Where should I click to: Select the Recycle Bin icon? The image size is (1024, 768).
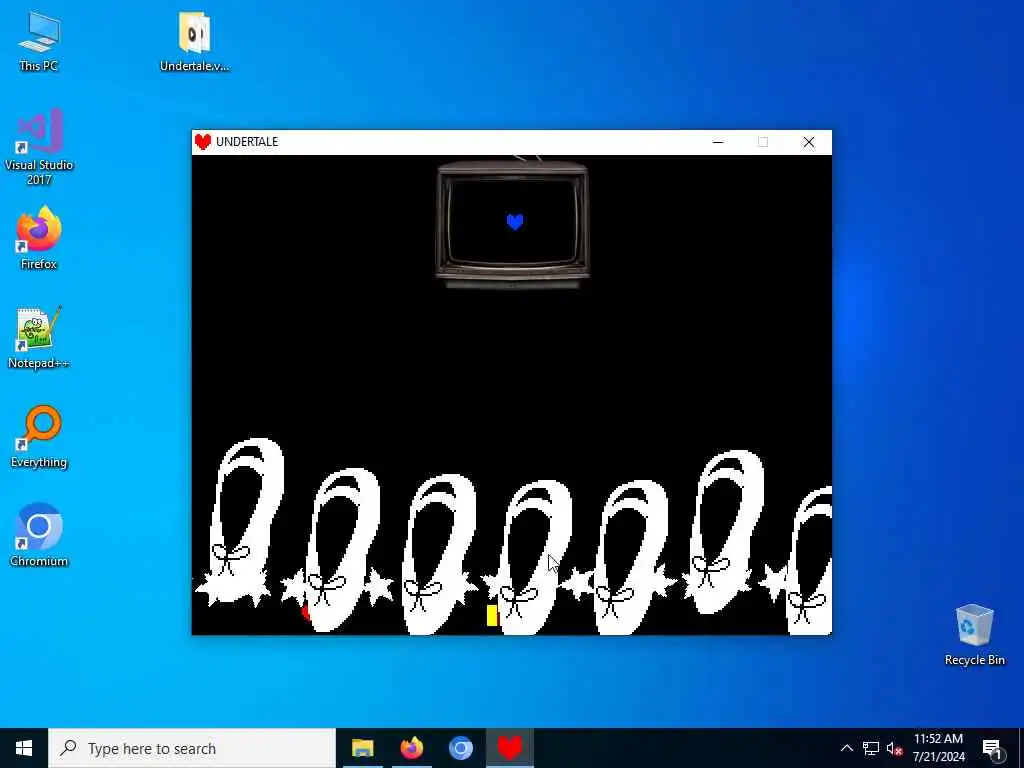click(x=974, y=635)
